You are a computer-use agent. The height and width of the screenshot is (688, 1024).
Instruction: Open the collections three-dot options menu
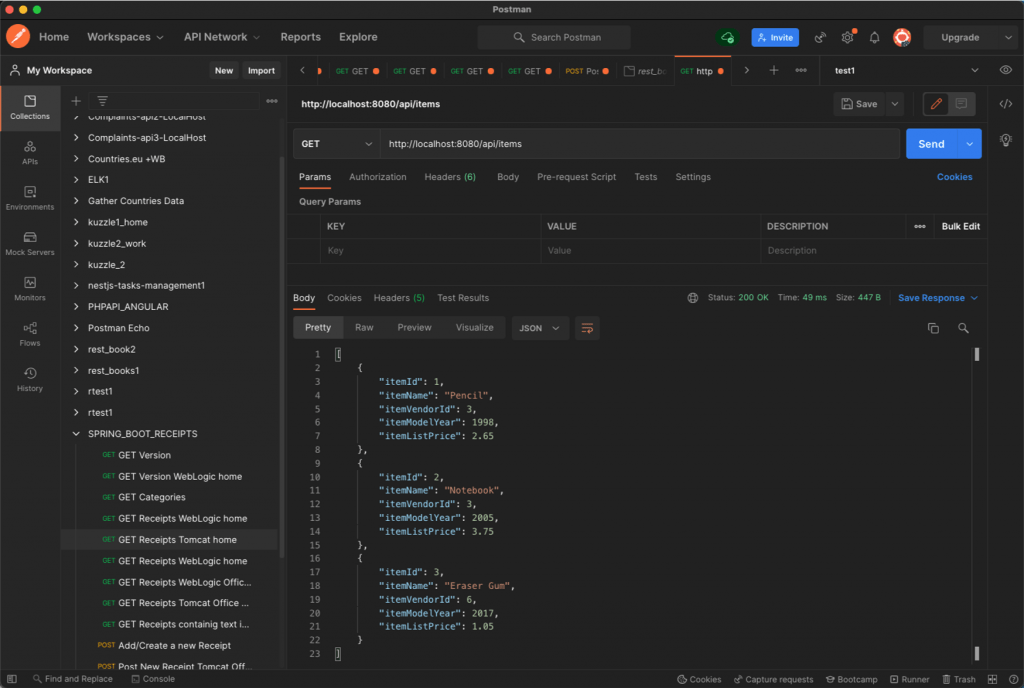coord(272,101)
